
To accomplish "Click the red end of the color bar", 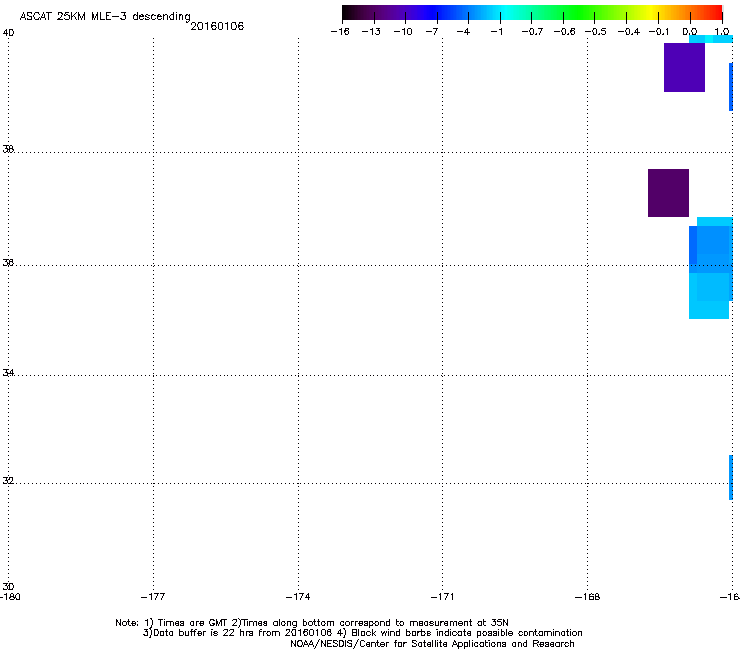I will [x=715, y=12].
